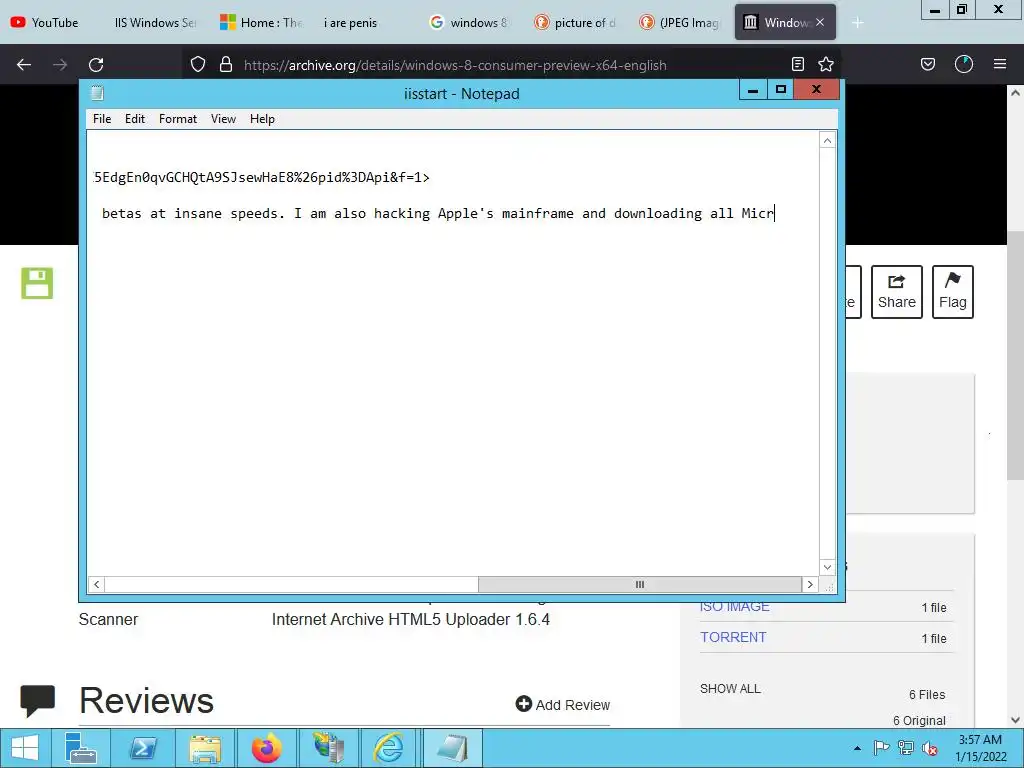Open Notepad Help menu
This screenshot has height=768, width=1024.
pos(263,119)
